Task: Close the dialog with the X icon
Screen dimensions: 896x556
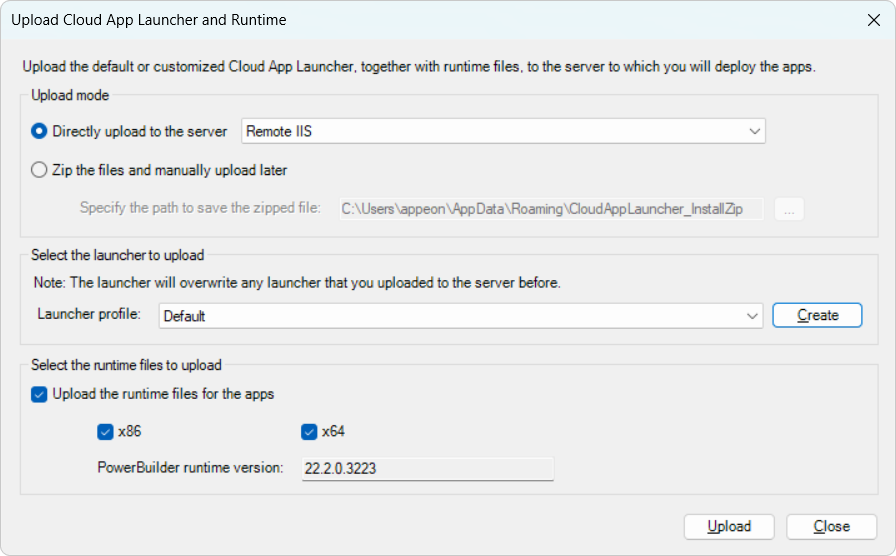Action: (x=873, y=20)
